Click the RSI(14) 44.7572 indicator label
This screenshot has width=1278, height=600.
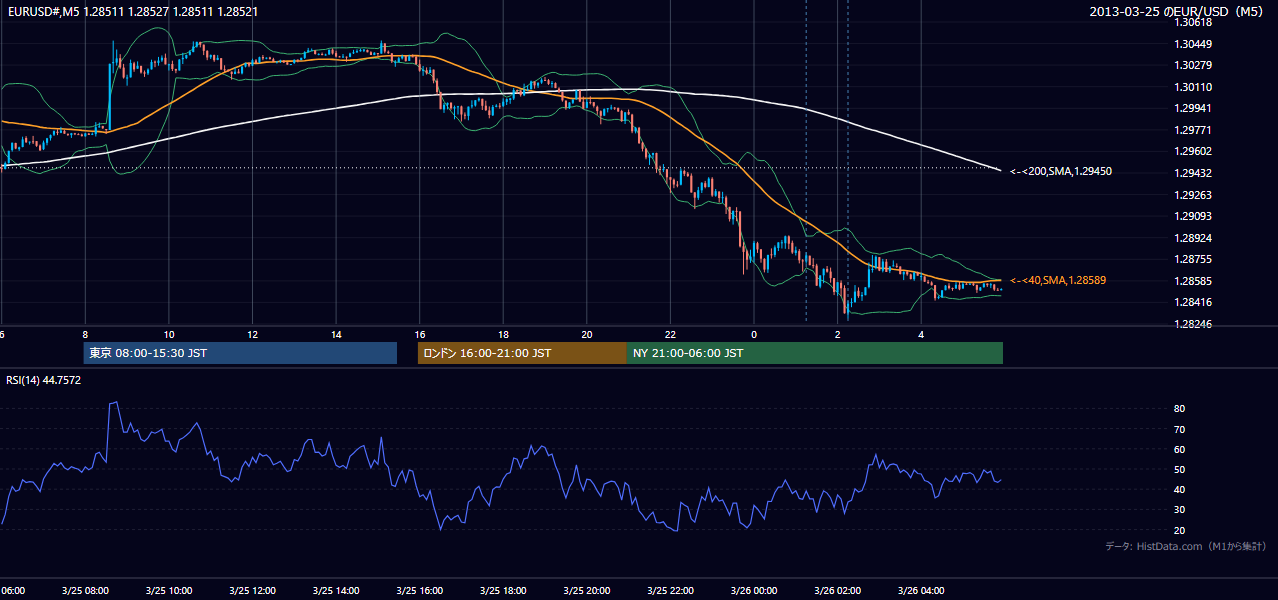44,380
